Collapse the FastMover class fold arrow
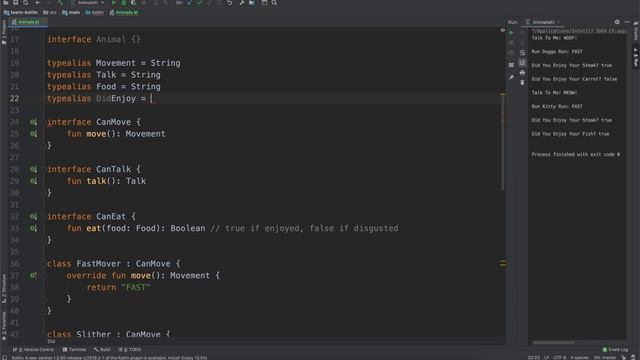640x360 pixels. (x=43, y=264)
